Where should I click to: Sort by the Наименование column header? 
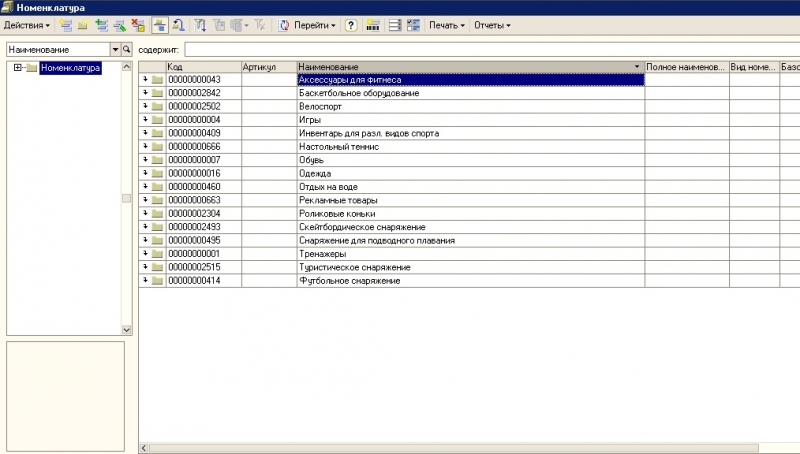(468, 67)
